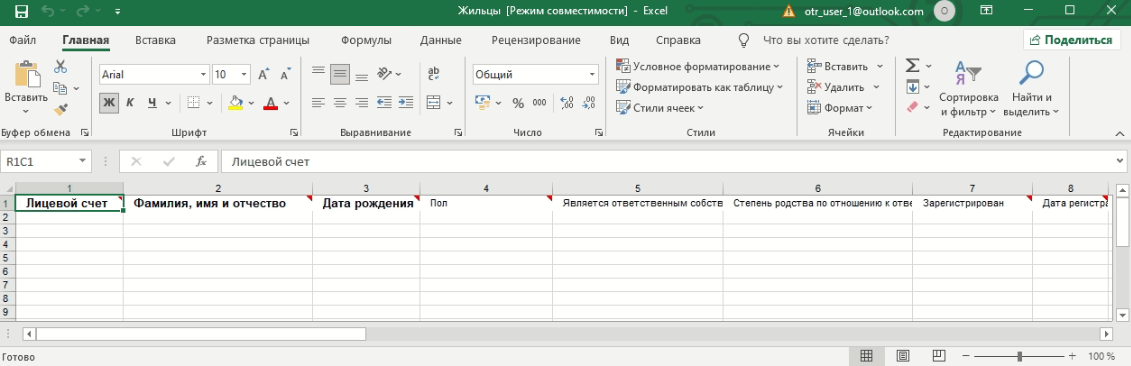Open Сортировка и фильтр menu
Image resolution: width=1131 pixels, height=366 pixels.
tap(969, 89)
